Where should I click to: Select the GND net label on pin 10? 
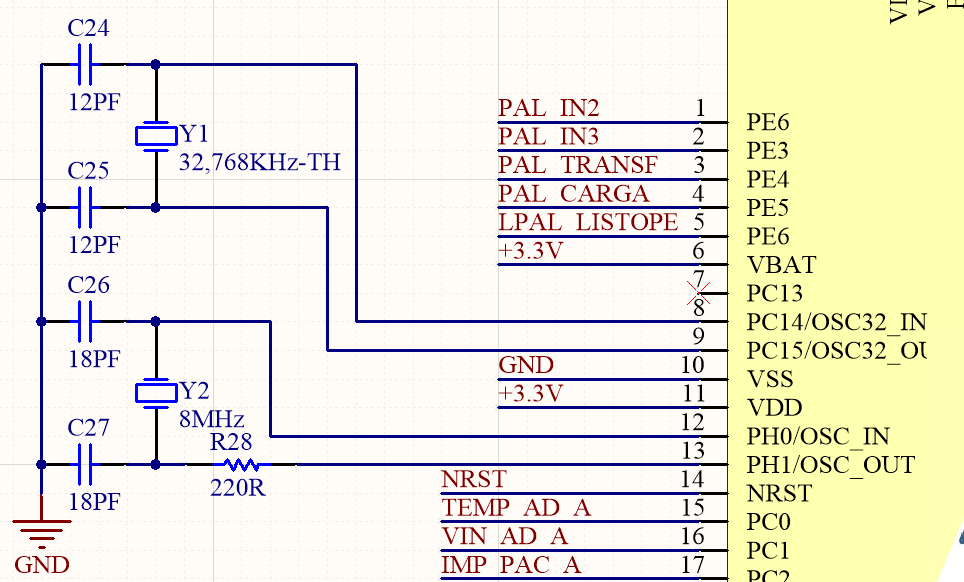coord(526,366)
